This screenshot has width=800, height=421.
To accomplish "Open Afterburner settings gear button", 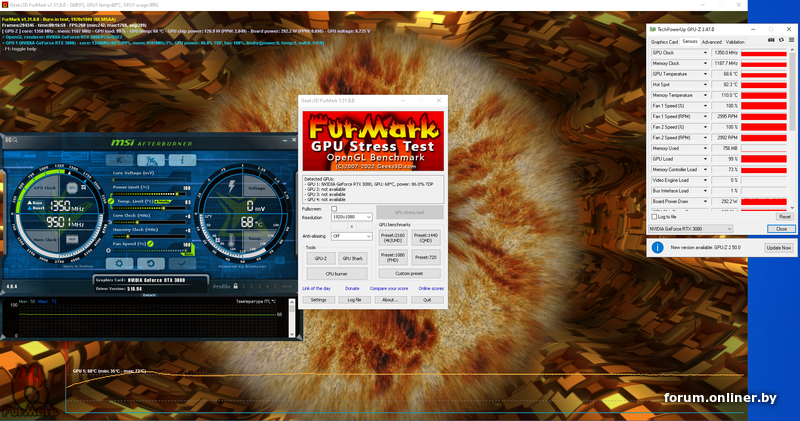I will click(119, 263).
